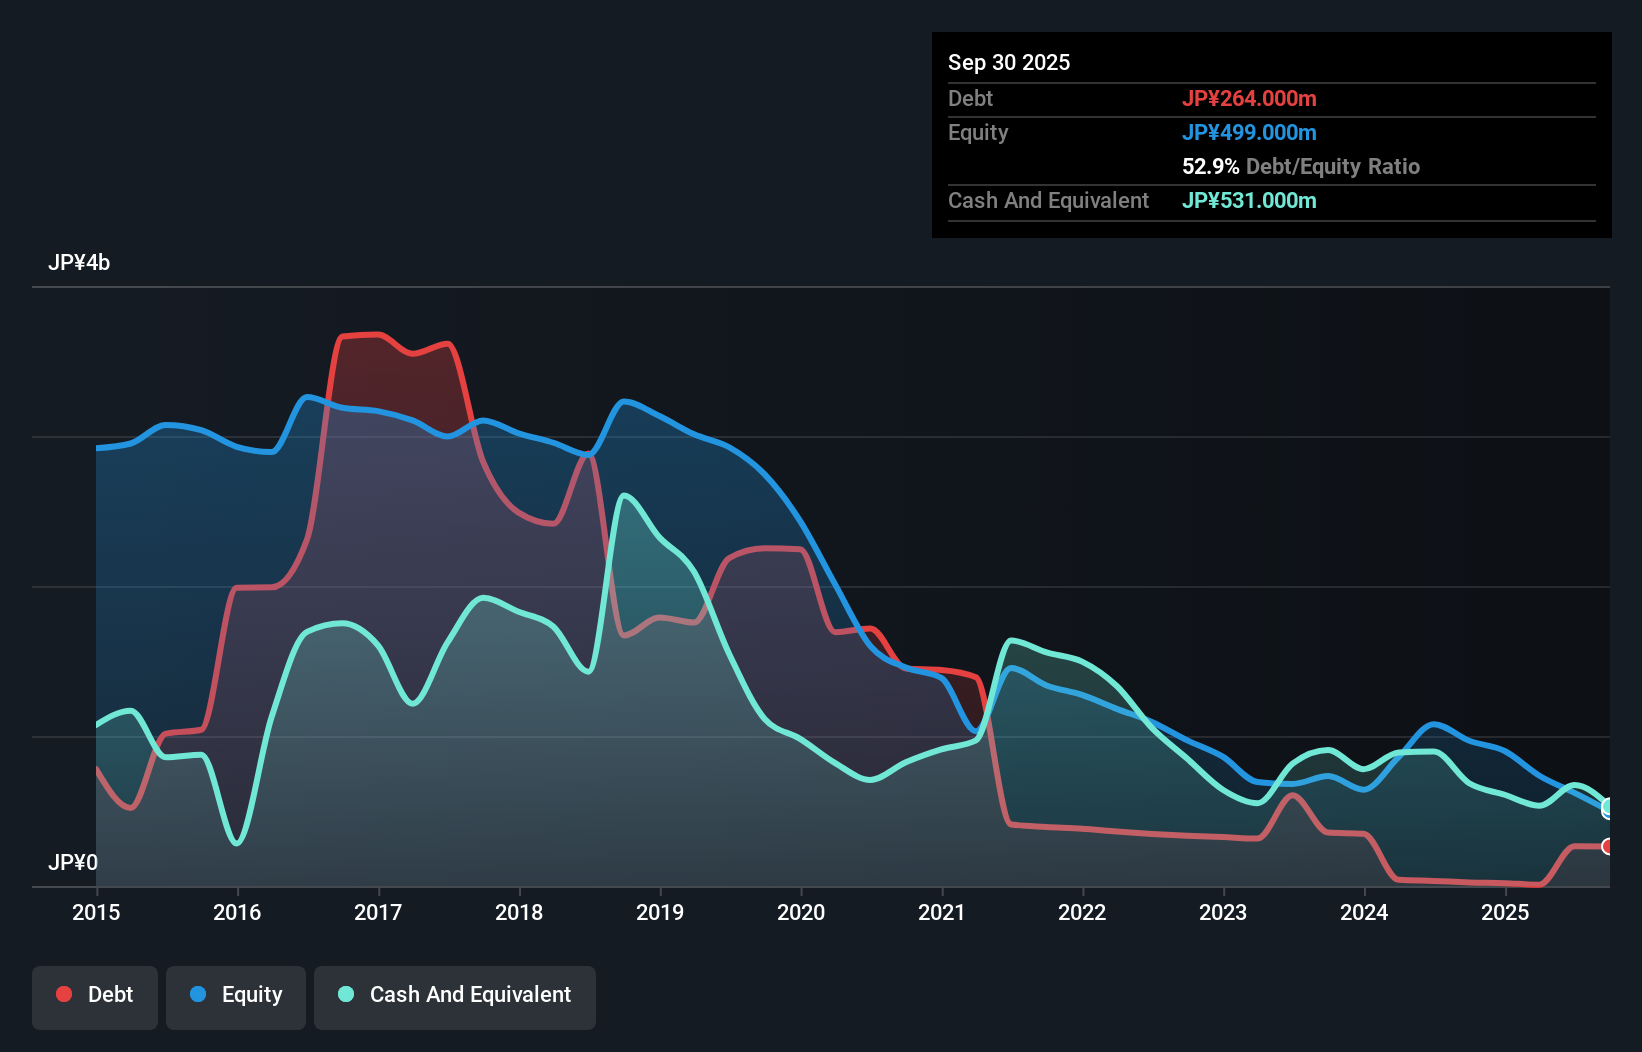
Task: Click the blue Equity endpoint marker
Action: pos(1608,812)
